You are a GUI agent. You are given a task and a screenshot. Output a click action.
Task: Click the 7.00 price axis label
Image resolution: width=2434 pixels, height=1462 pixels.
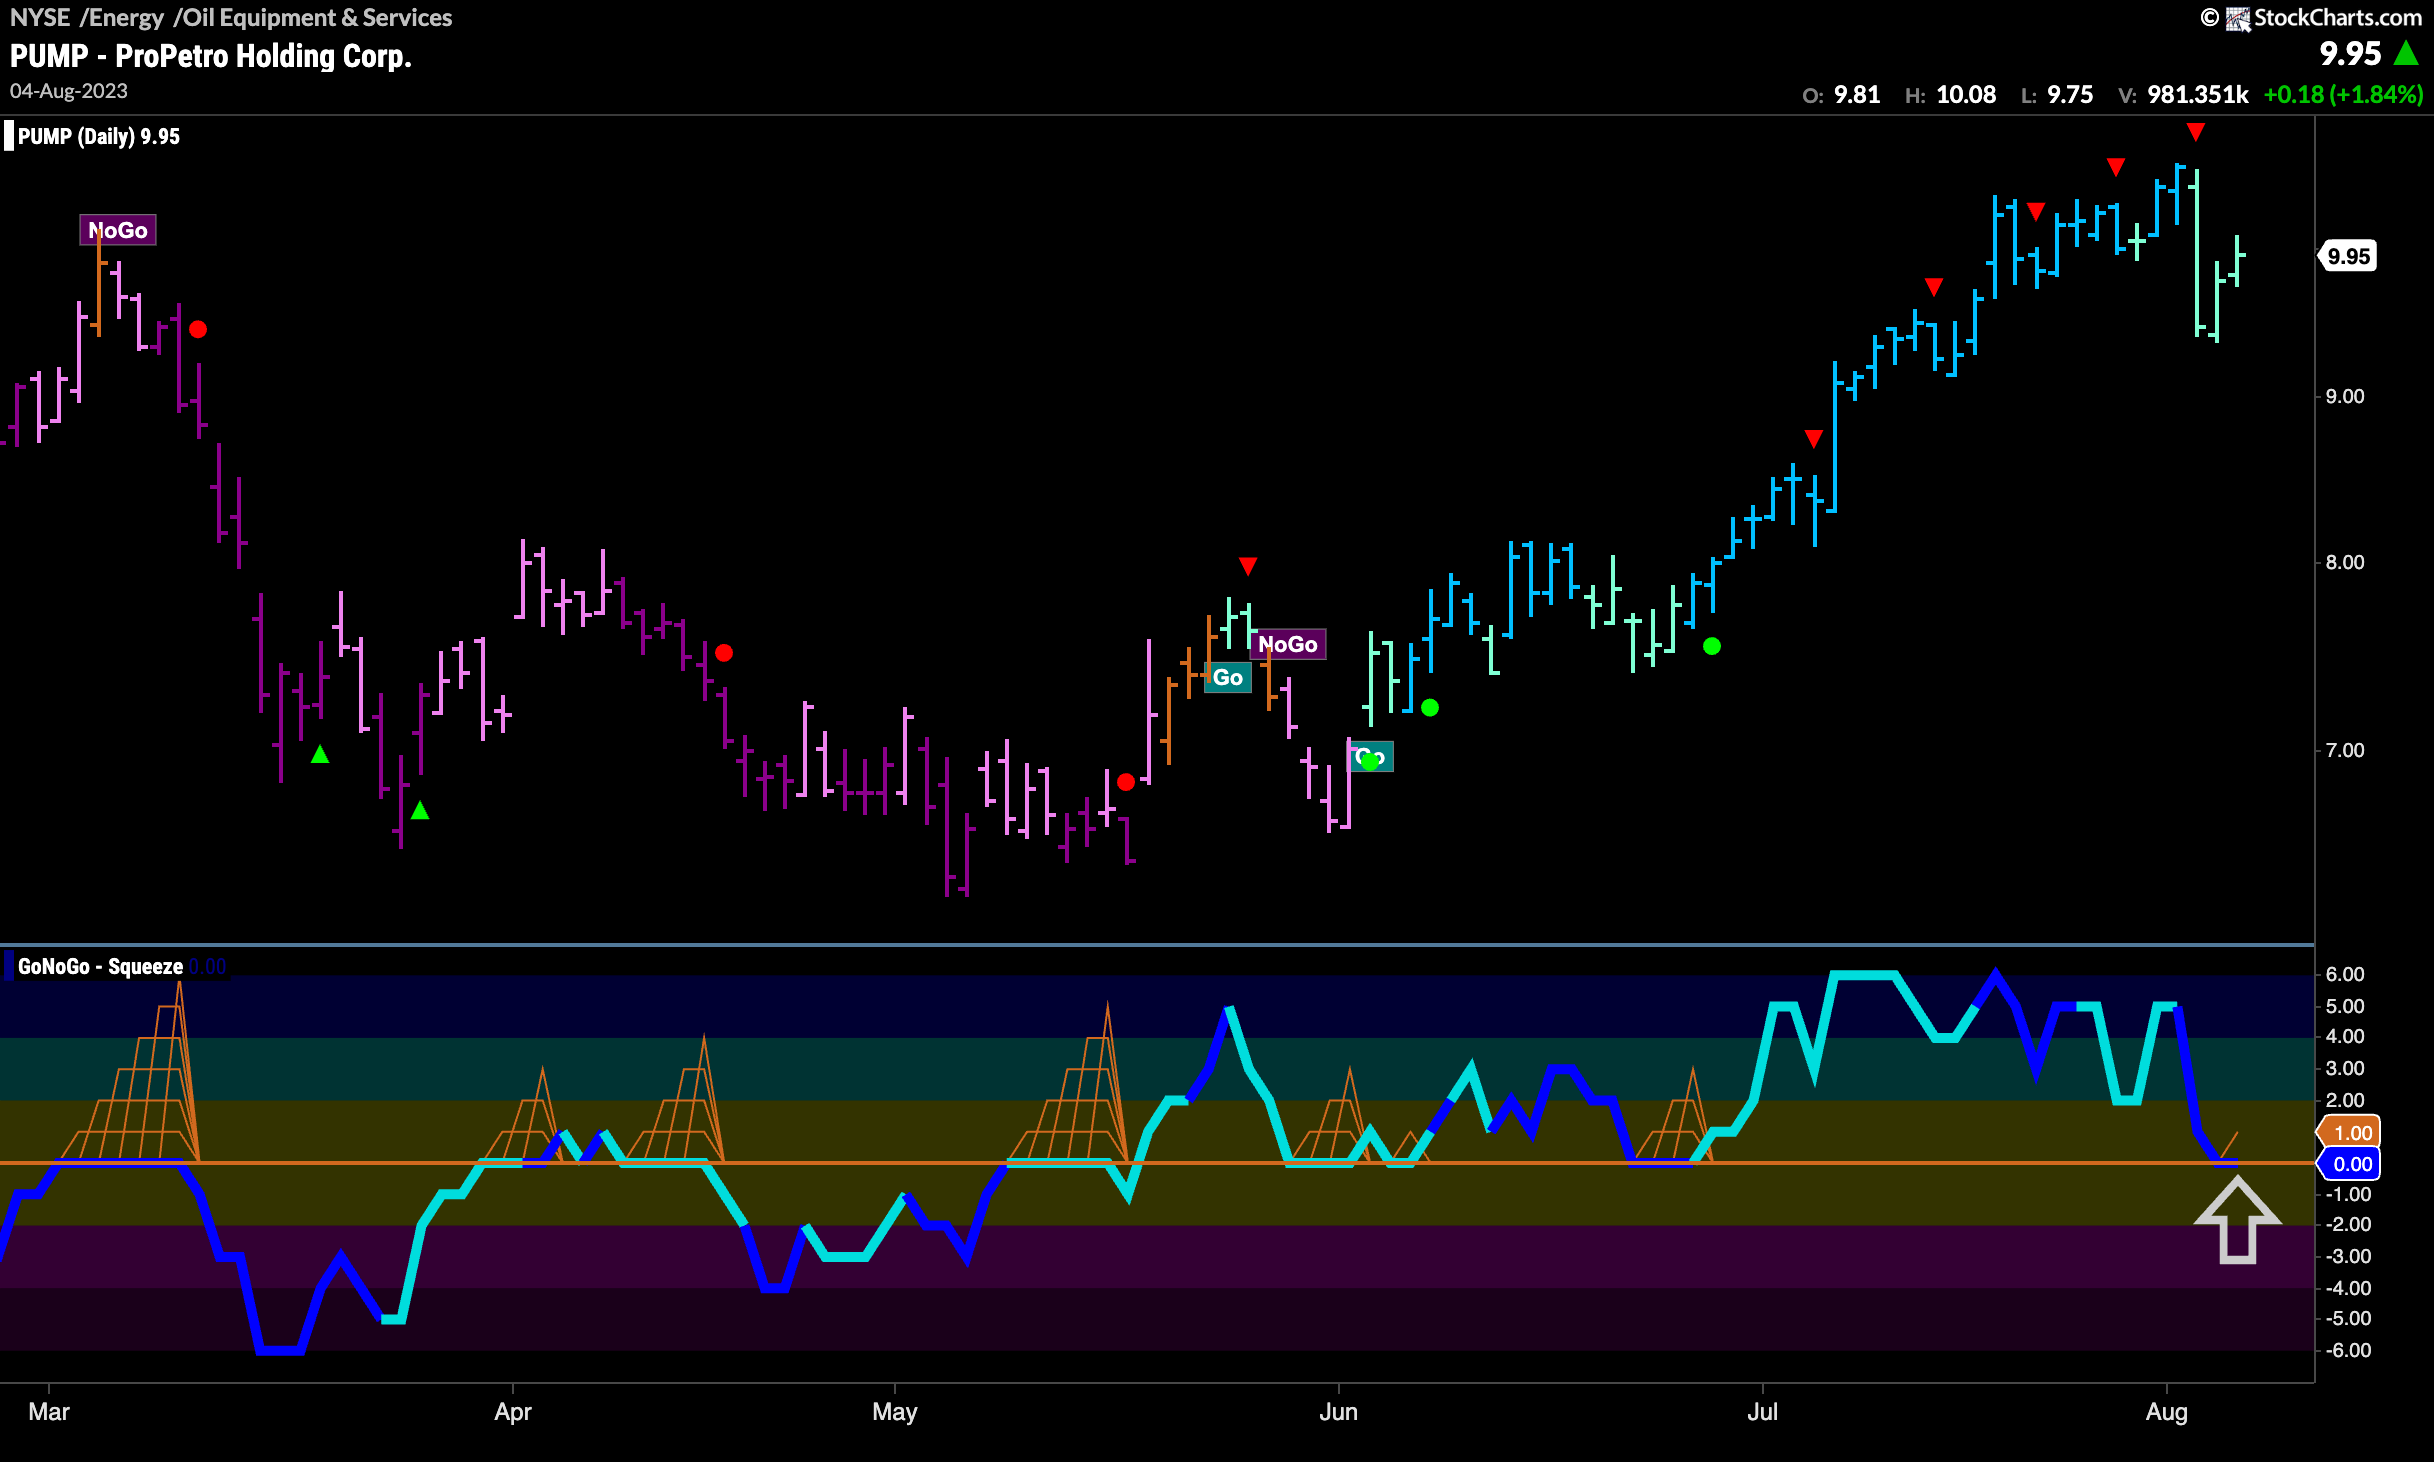(x=2345, y=750)
